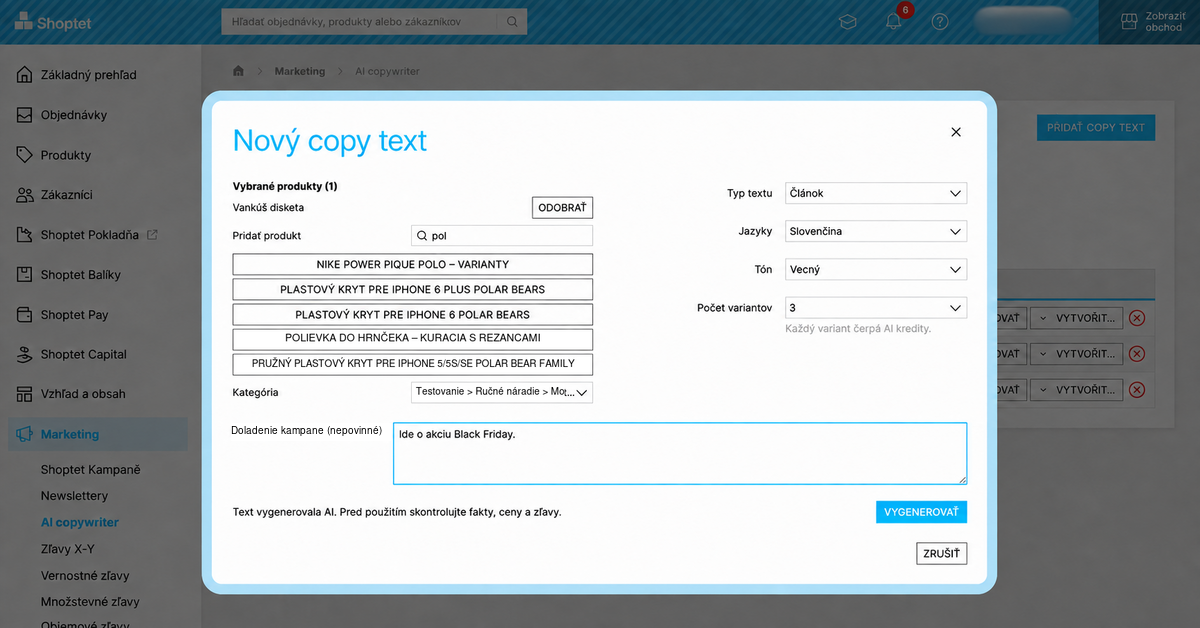Click the first red delete circle icon
This screenshot has width=1200, height=628.
(x=1137, y=318)
